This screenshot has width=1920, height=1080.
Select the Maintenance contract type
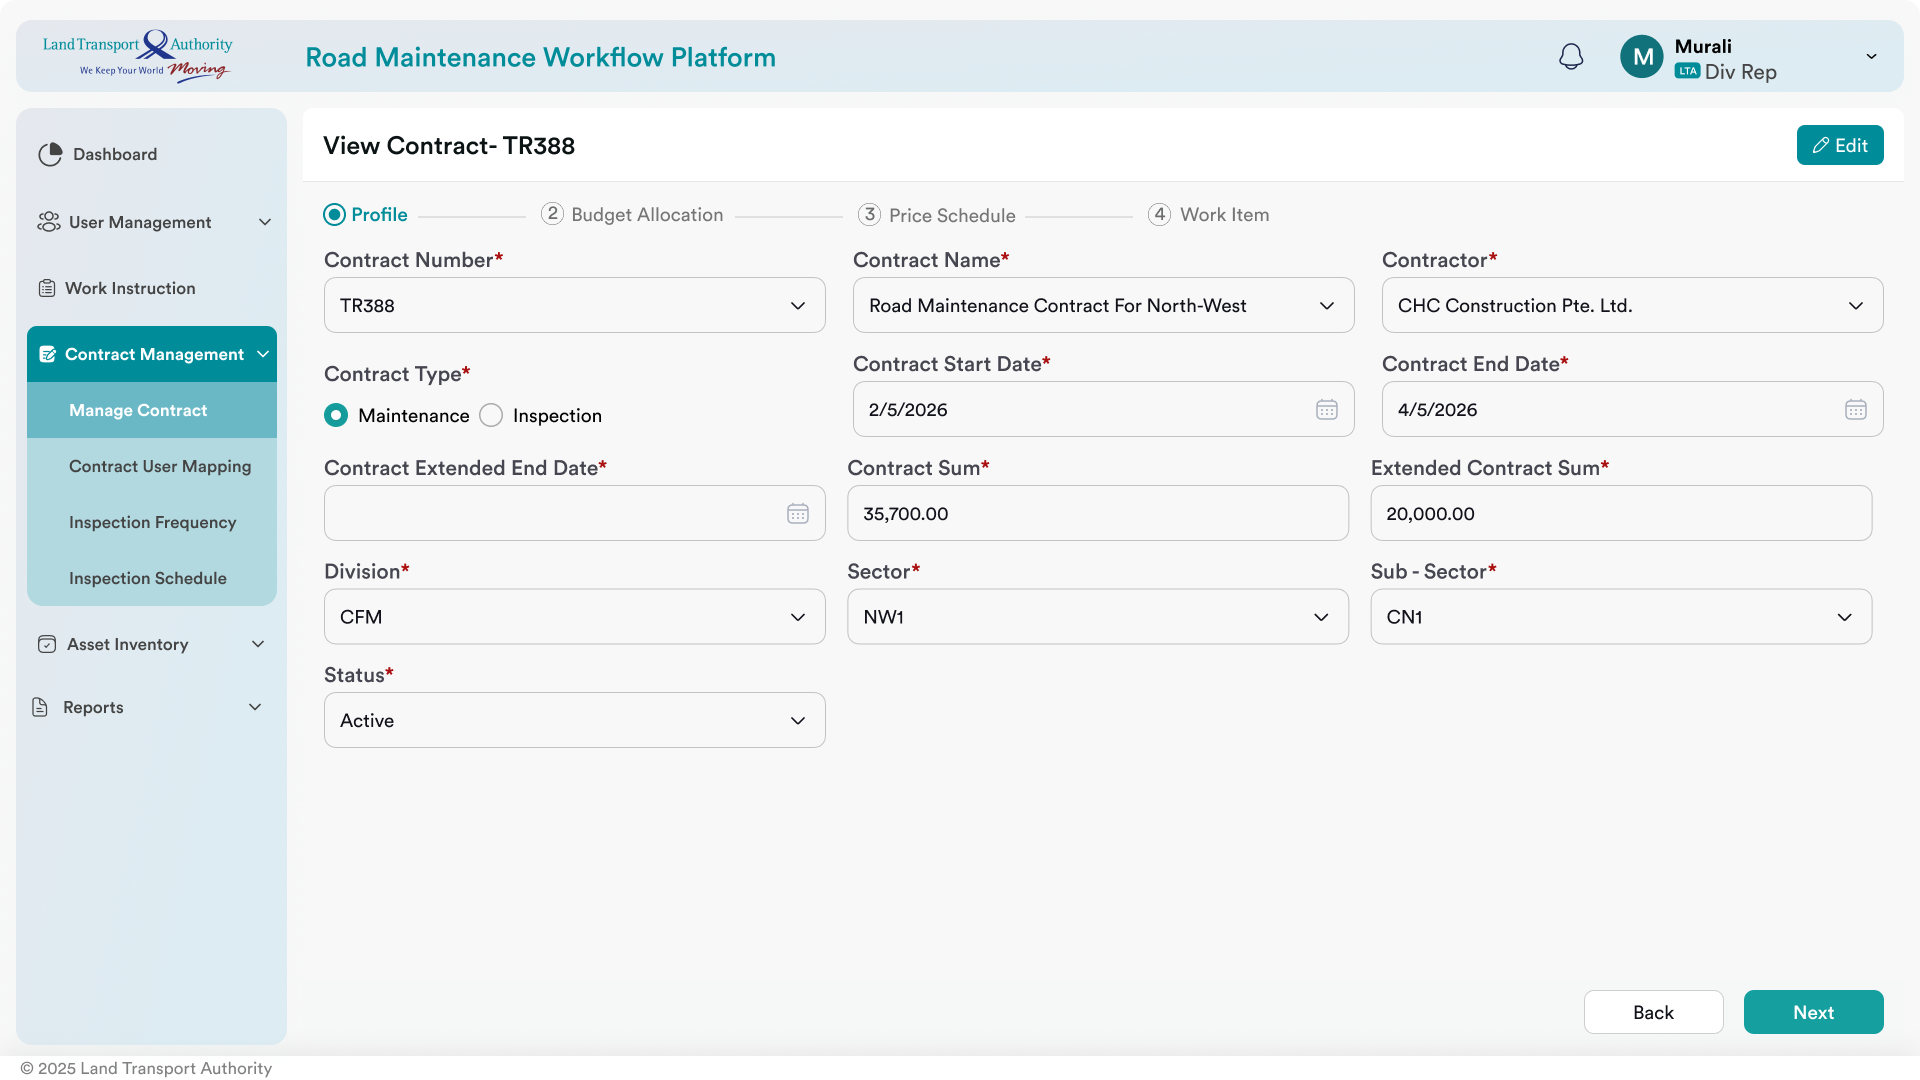(336, 415)
